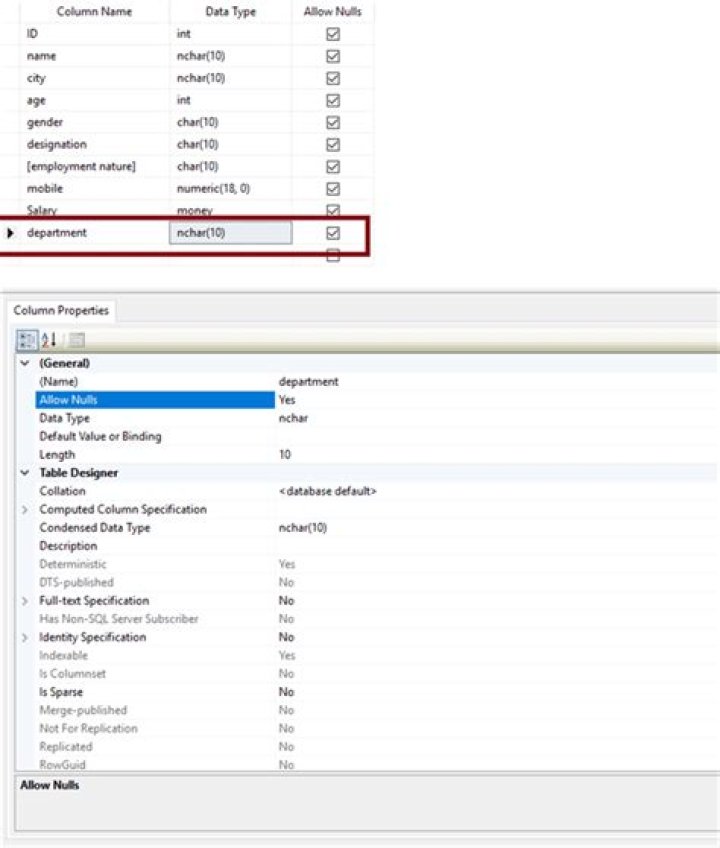Image resolution: width=720 pixels, height=848 pixels.
Task: Collapse the (General) property group
Action: tap(25, 363)
